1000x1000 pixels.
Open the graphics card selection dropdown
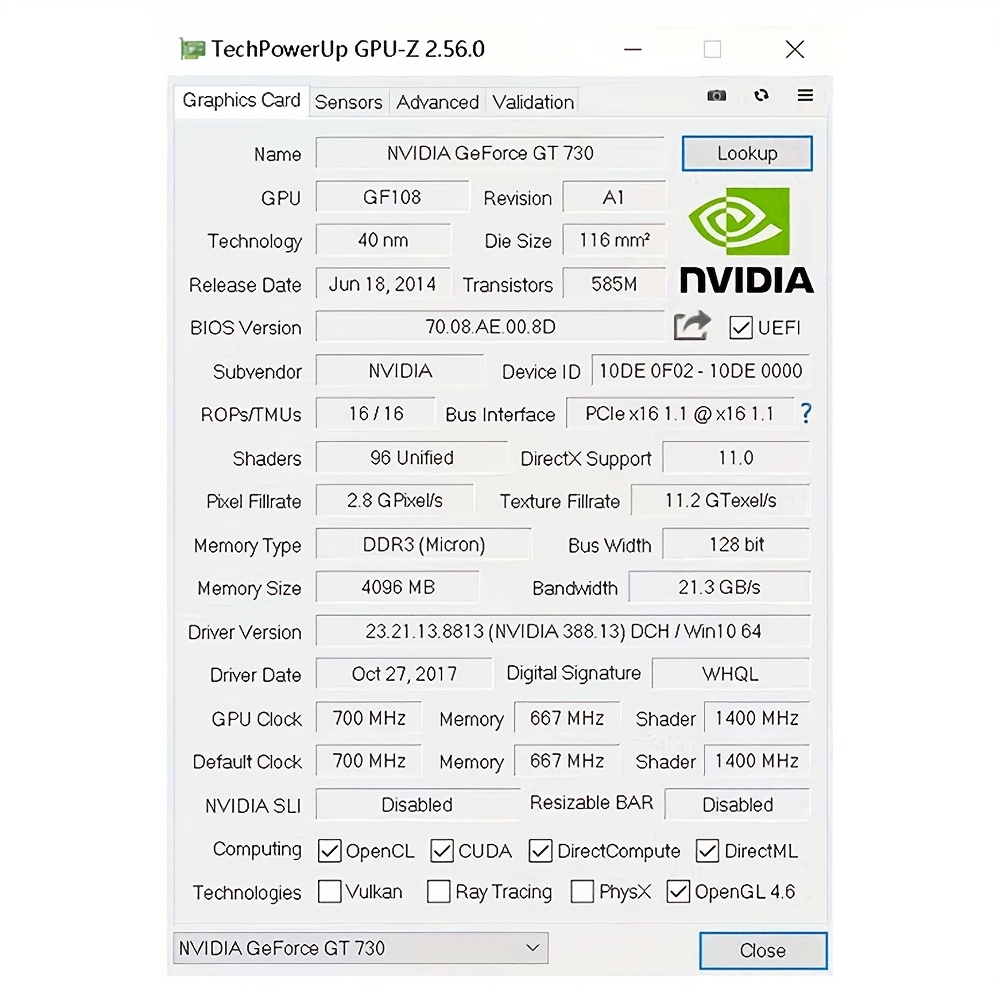pos(532,947)
